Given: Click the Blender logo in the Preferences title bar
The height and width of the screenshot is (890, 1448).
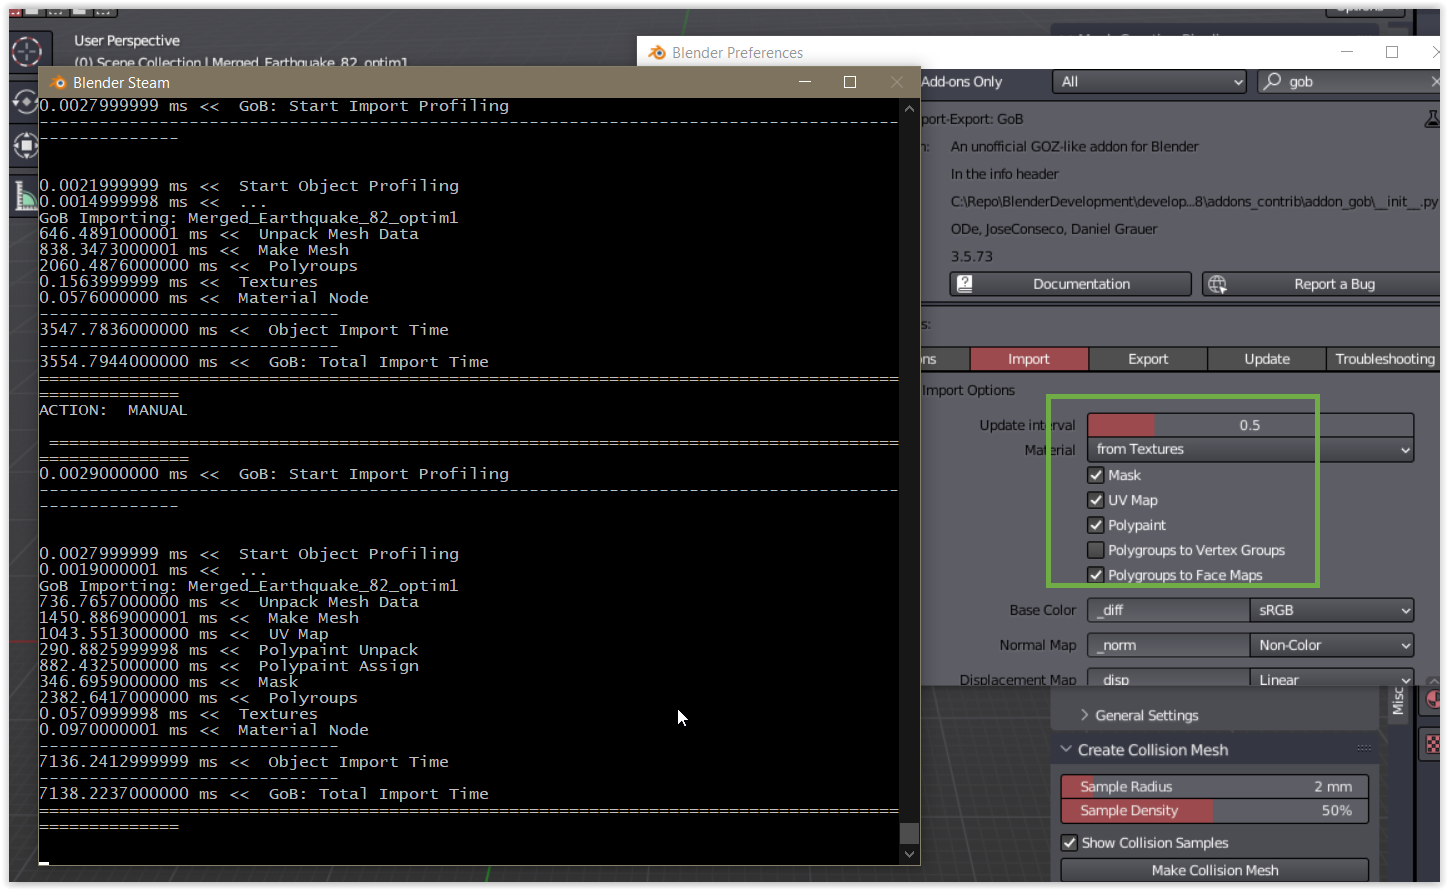Looking at the screenshot, I should coord(657,52).
